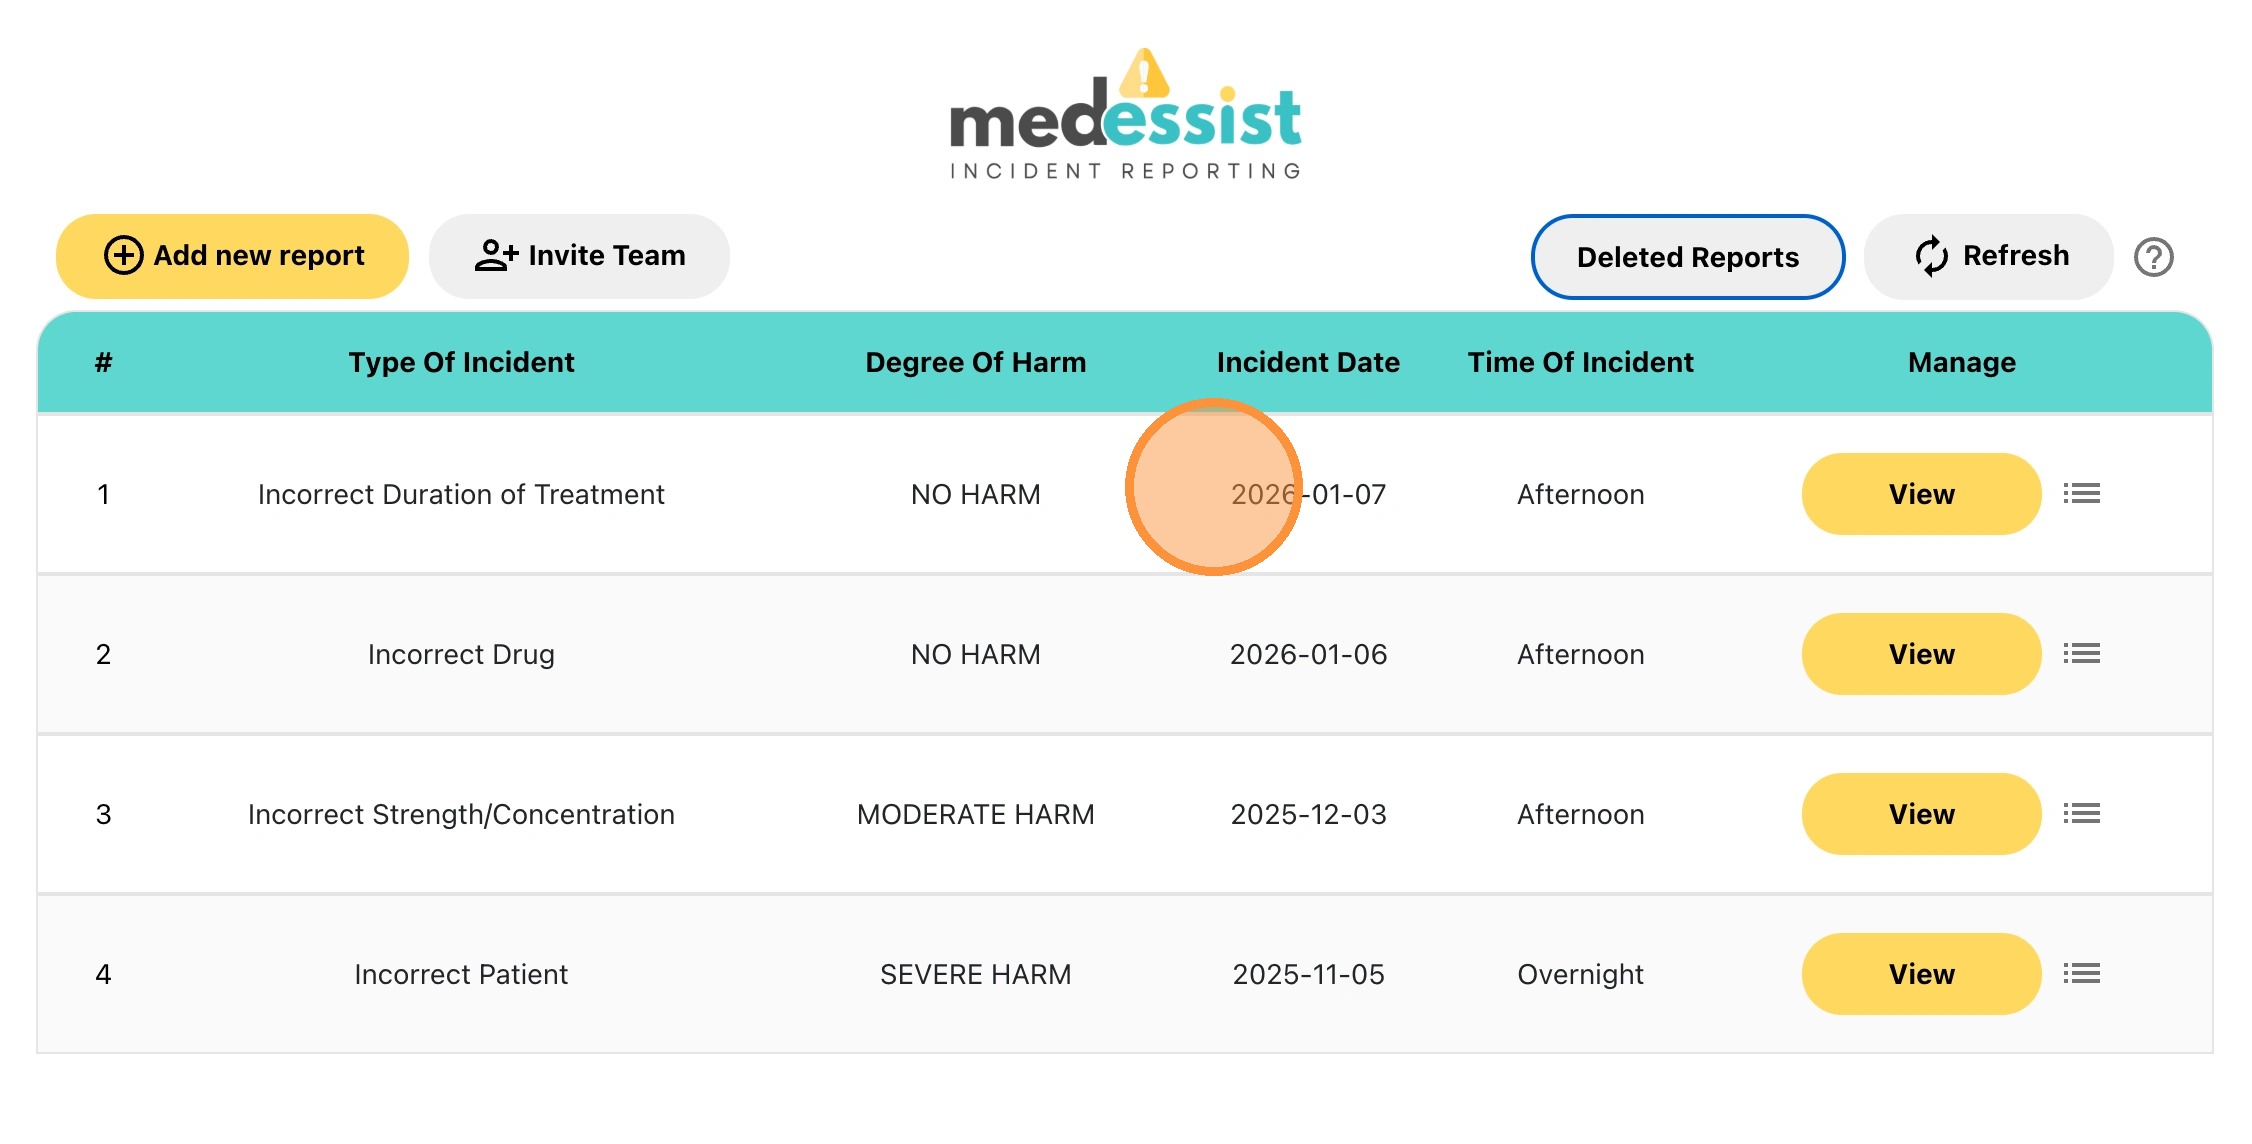The height and width of the screenshot is (1144, 2252).
Task: View the Incorrect Drug report
Action: [x=1920, y=654]
